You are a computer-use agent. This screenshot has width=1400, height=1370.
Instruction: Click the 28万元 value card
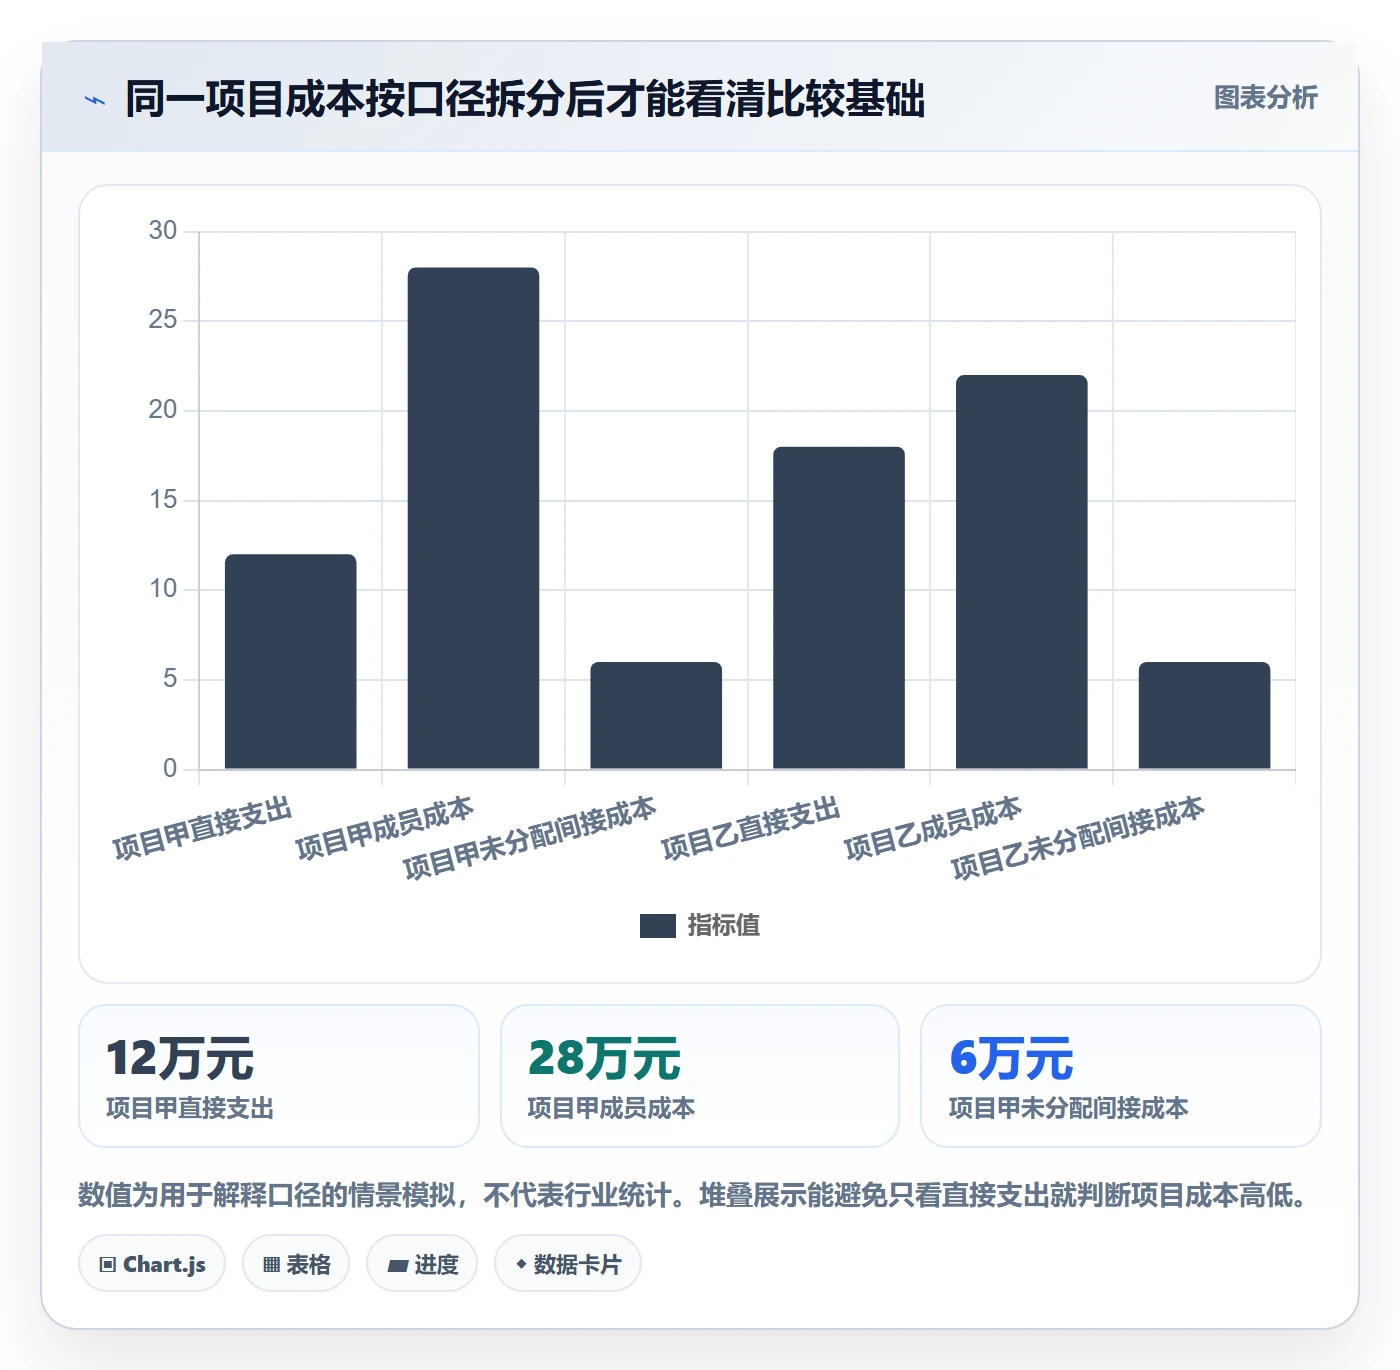coord(700,1076)
